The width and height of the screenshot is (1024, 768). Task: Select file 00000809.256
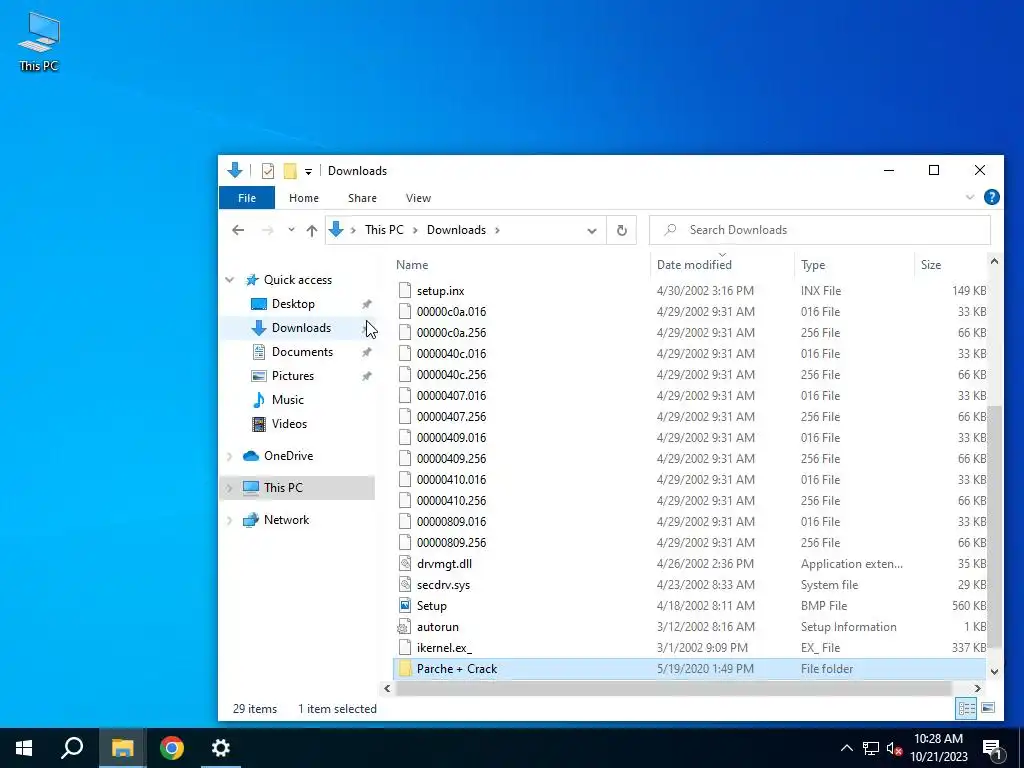tap(691, 543)
